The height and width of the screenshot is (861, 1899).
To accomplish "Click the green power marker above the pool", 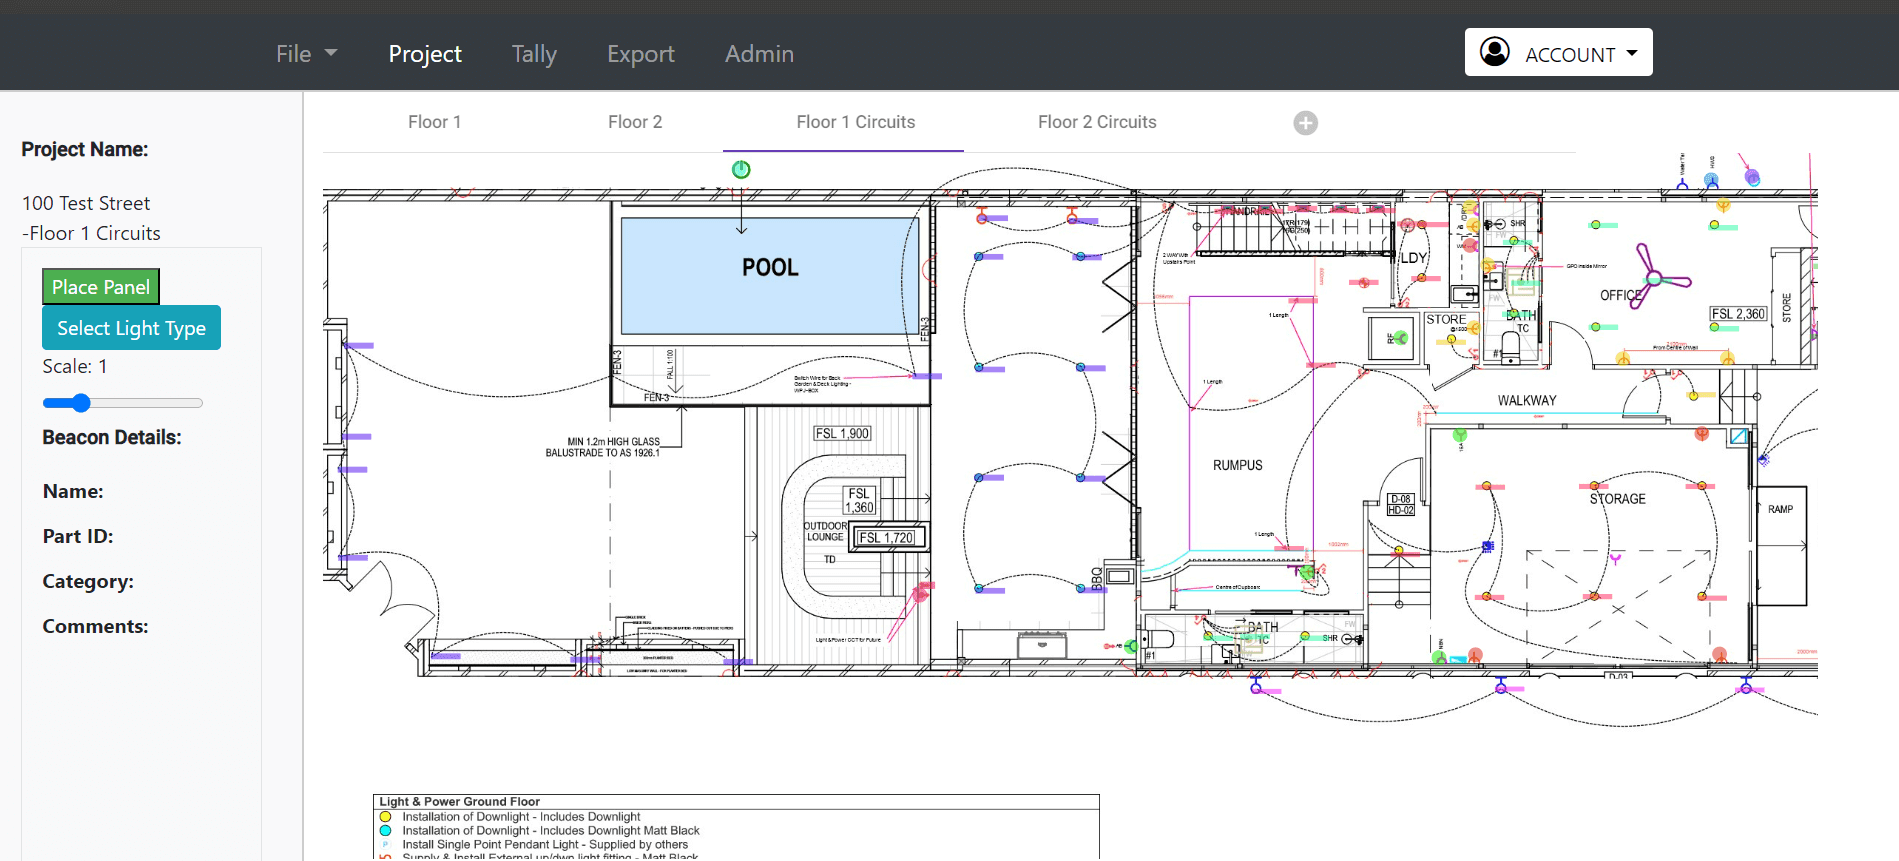I will (x=741, y=170).
